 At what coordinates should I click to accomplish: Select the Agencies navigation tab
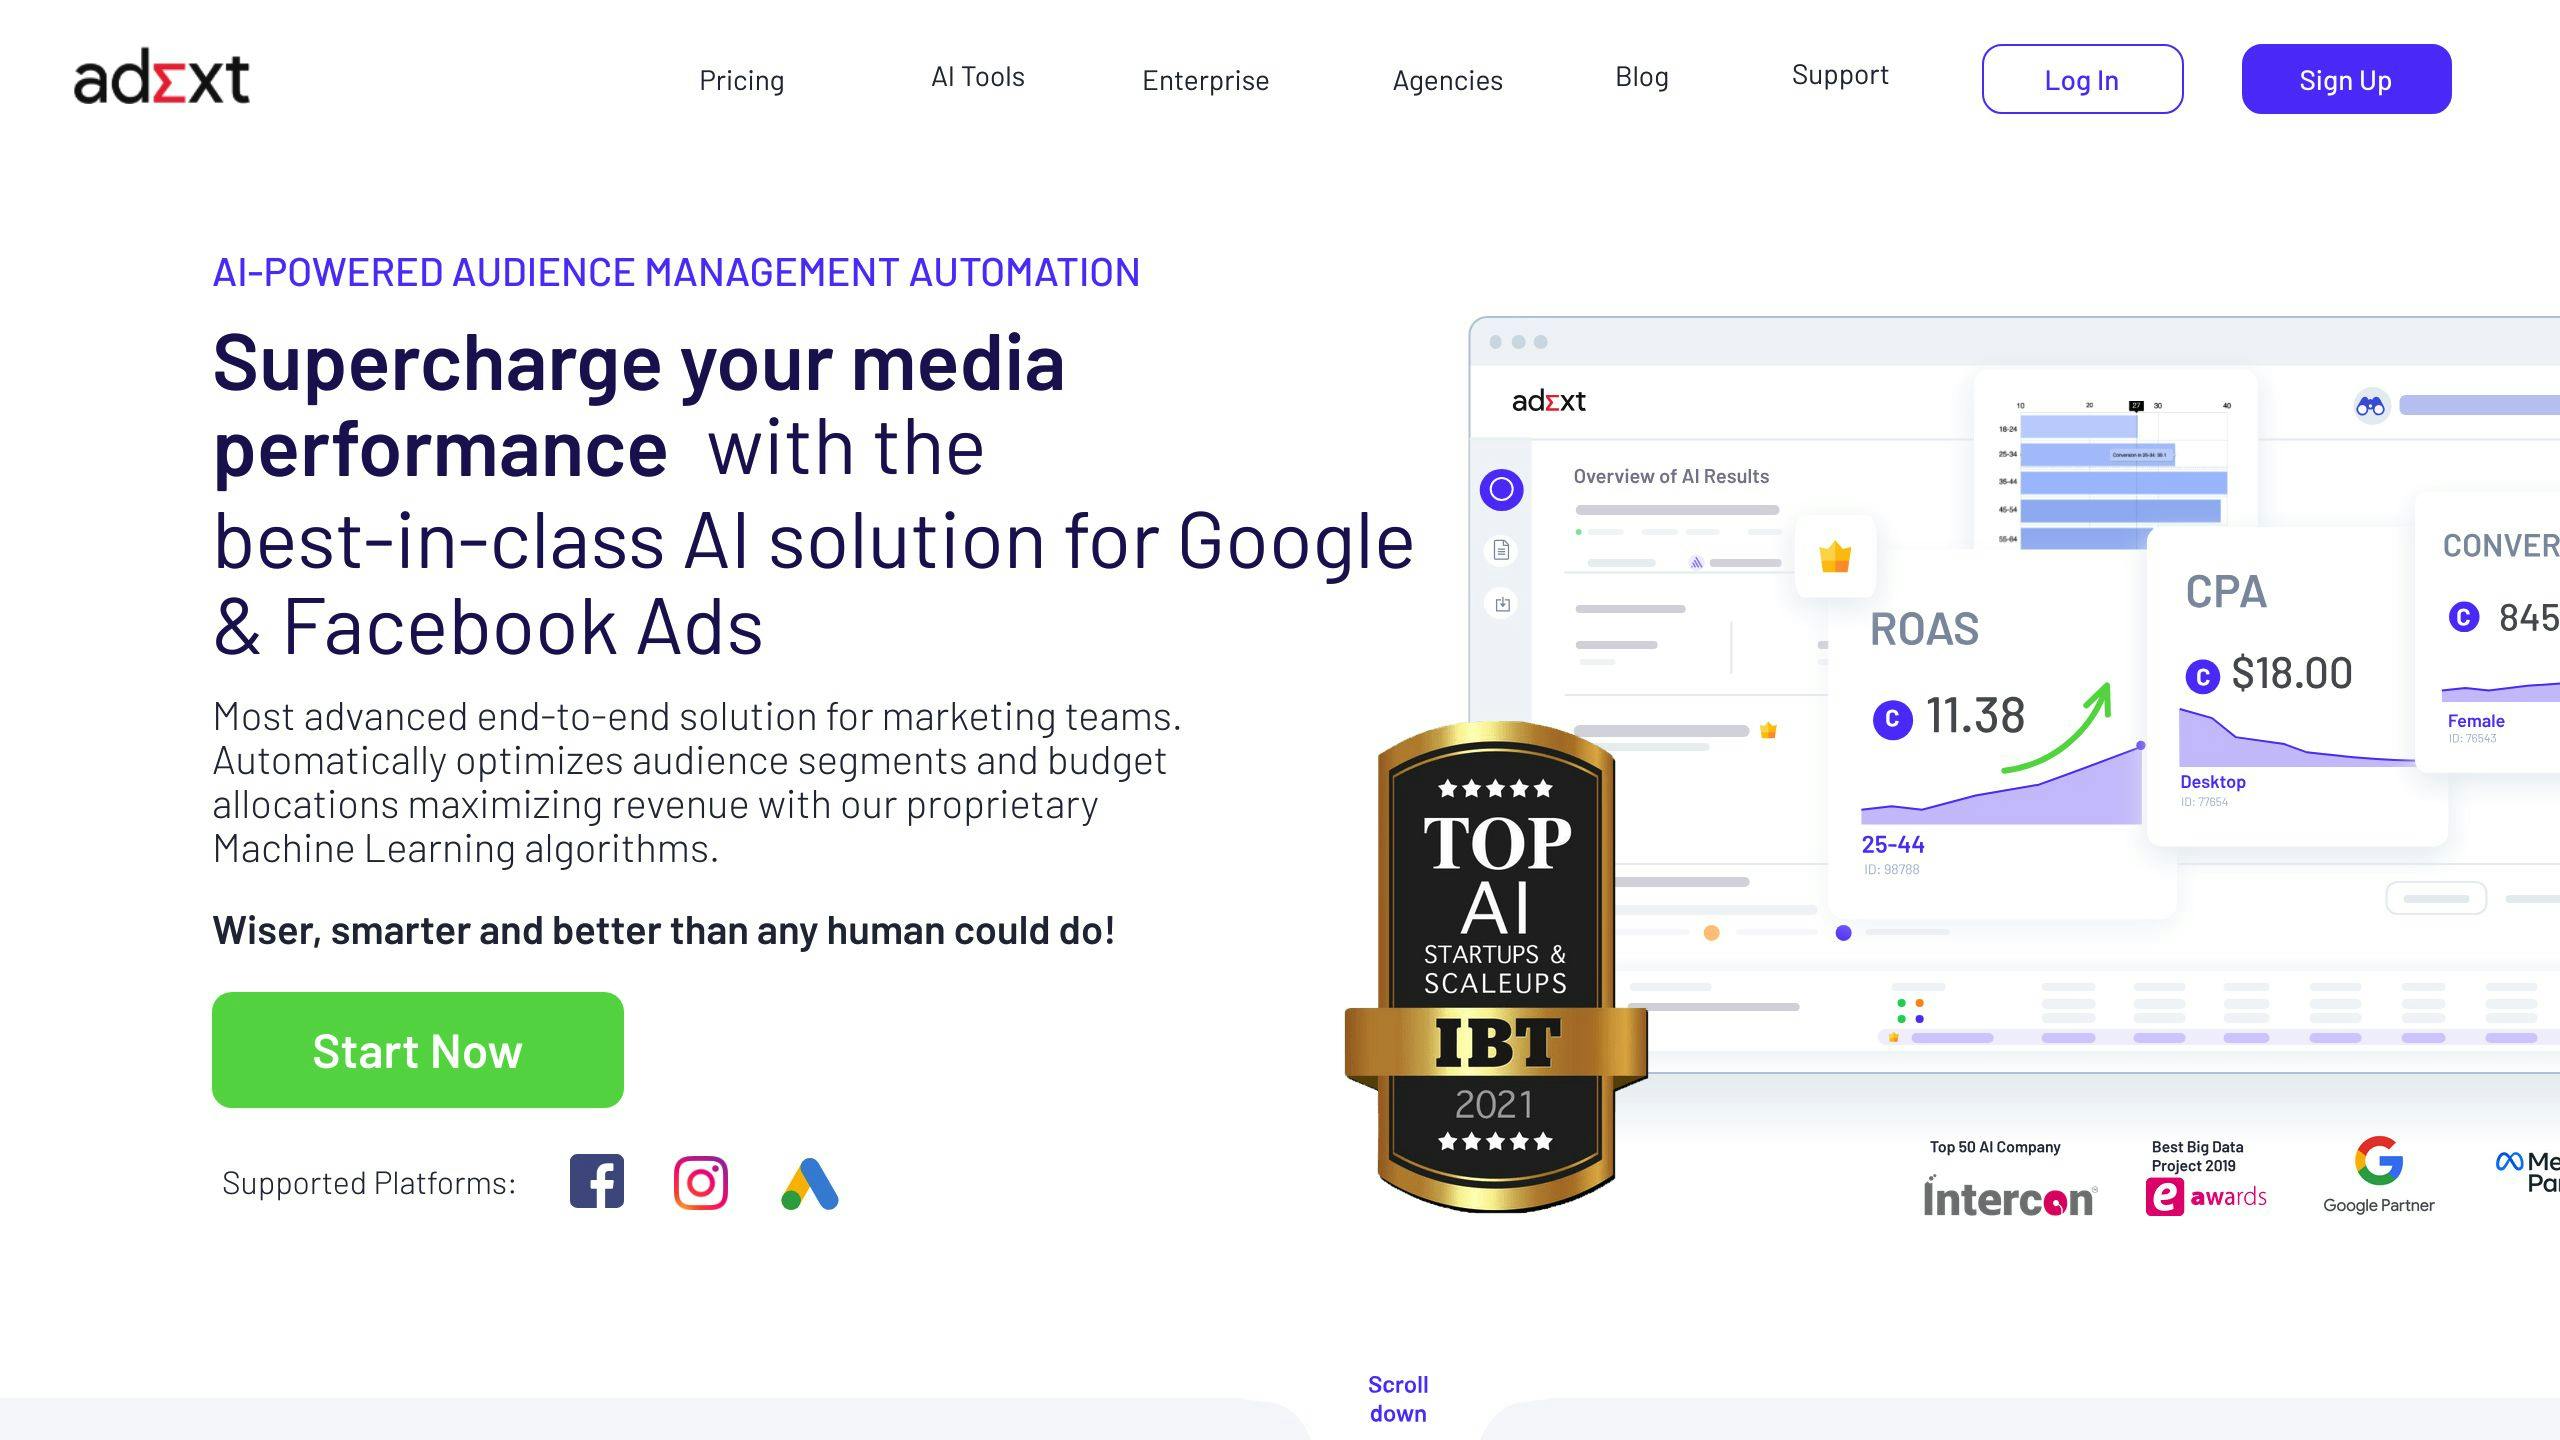1445,77
